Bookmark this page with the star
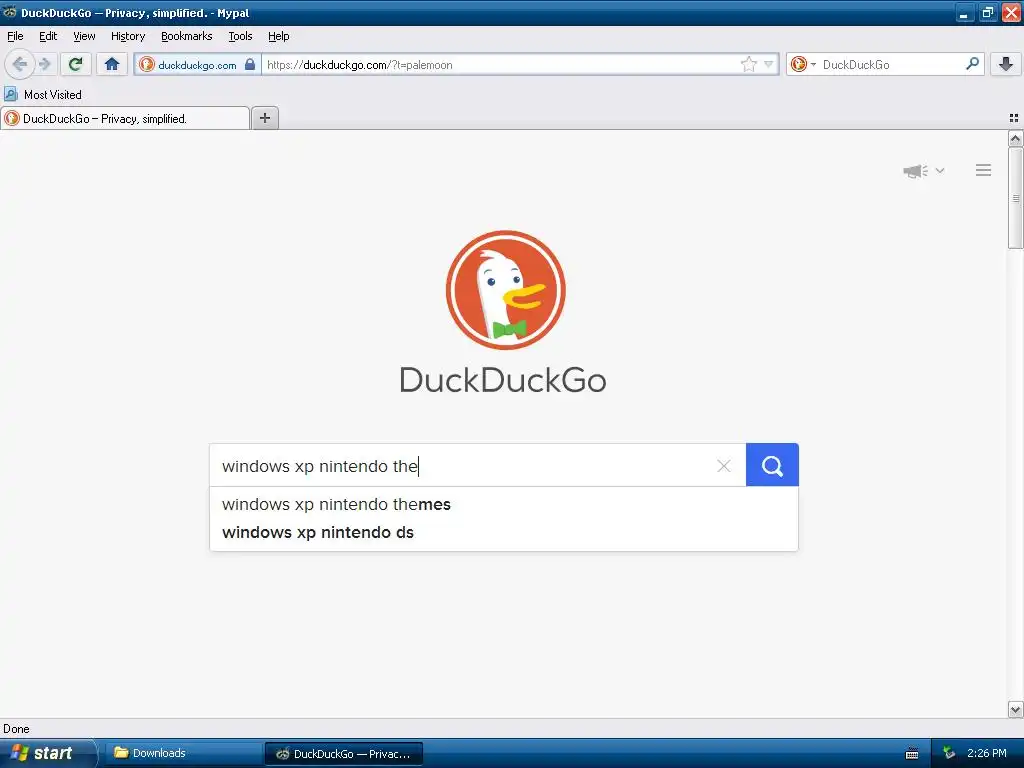 click(748, 64)
